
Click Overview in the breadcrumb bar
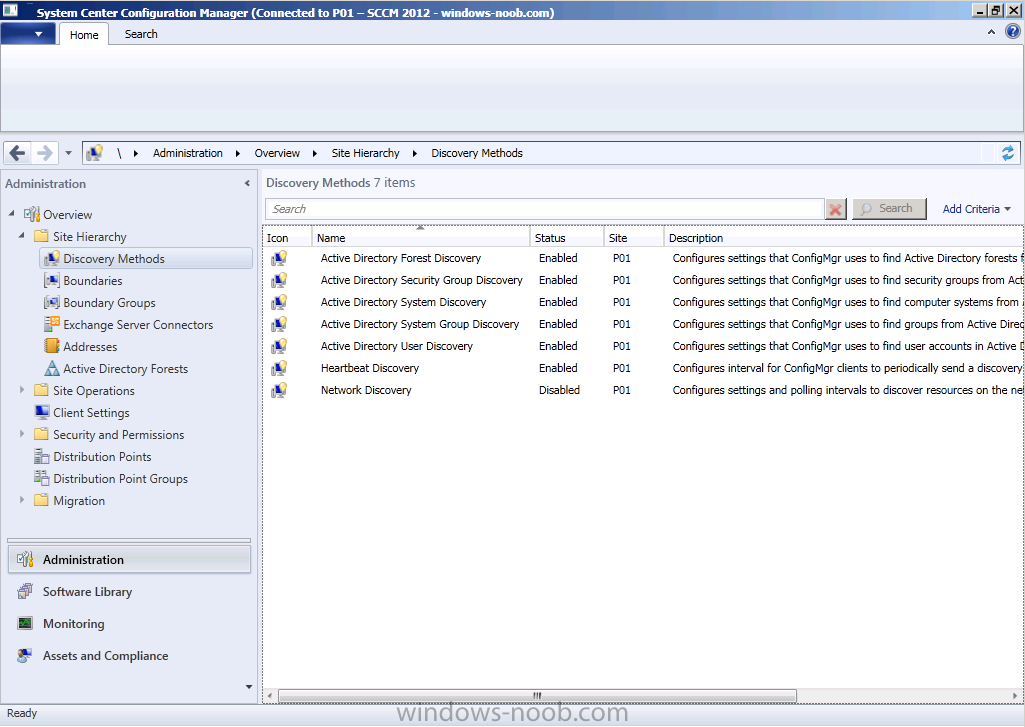[x=277, y=153]
